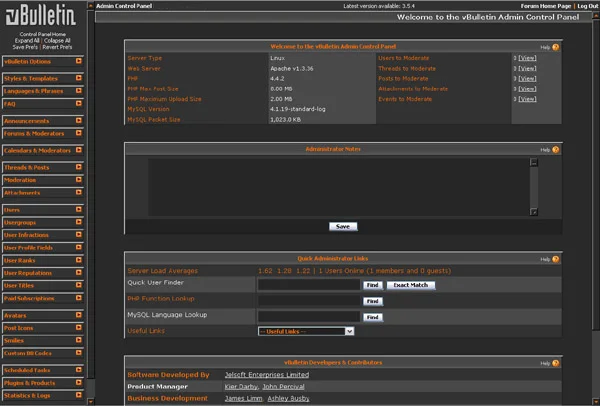Click help icon in Administrator Notes header

pyautogui.click(x=555, y=149)
